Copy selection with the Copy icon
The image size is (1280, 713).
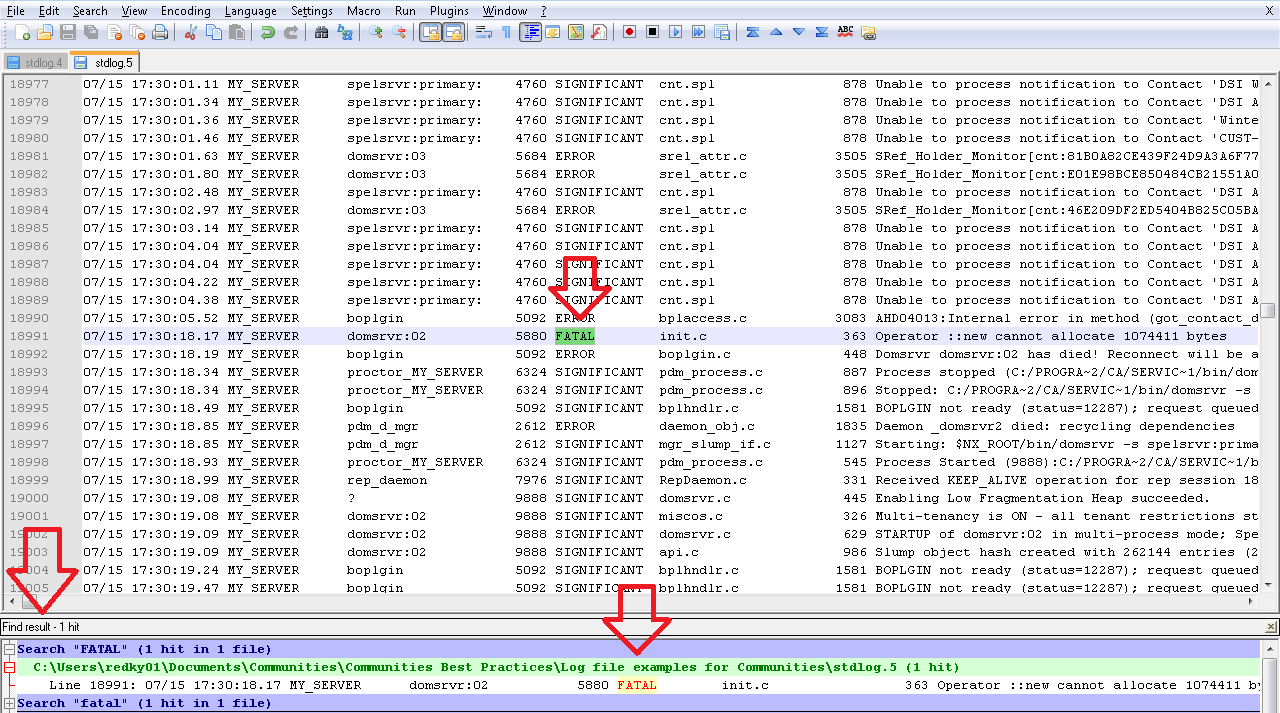[213, 32]
